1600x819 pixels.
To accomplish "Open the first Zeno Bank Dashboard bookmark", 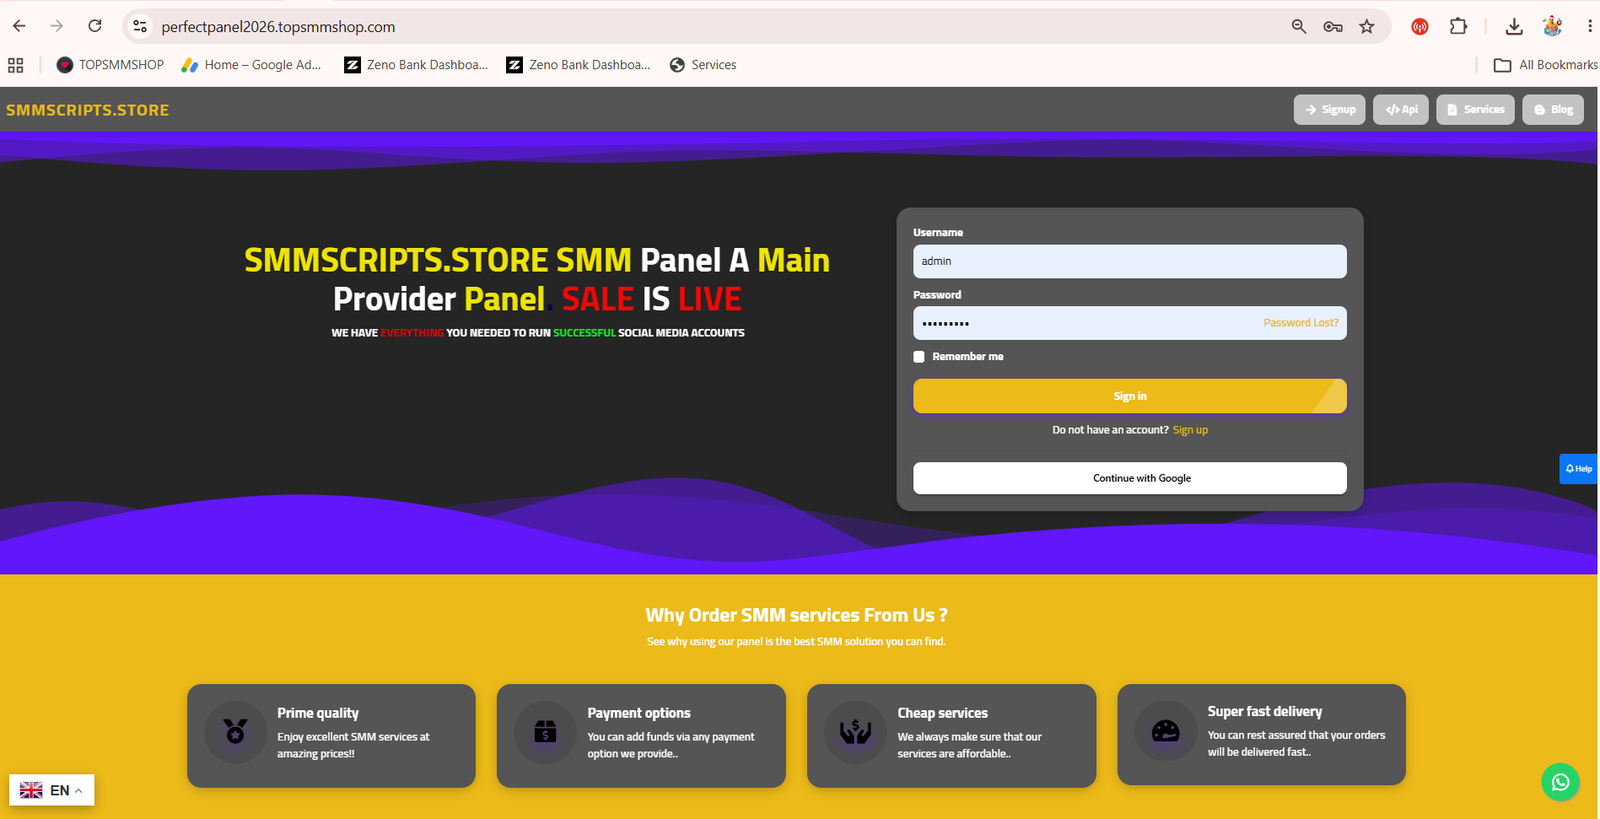I will [416, 65].
